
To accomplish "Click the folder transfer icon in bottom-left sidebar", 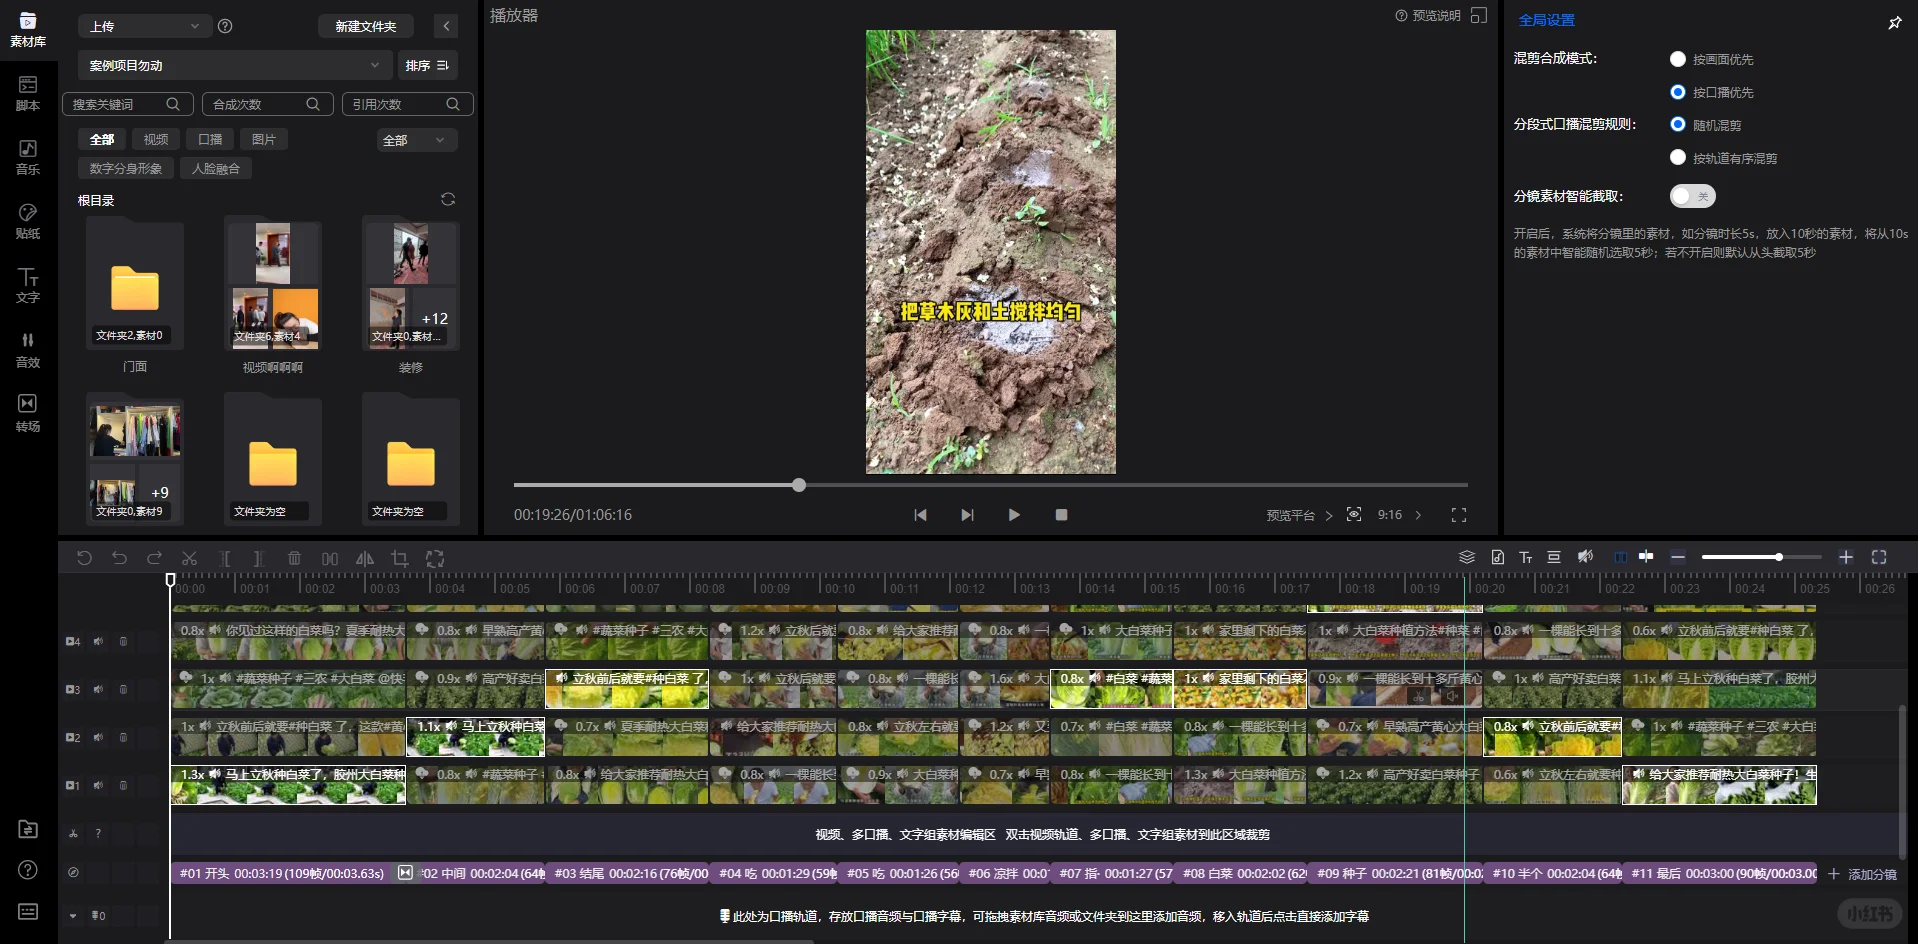I will pos(28,829).
